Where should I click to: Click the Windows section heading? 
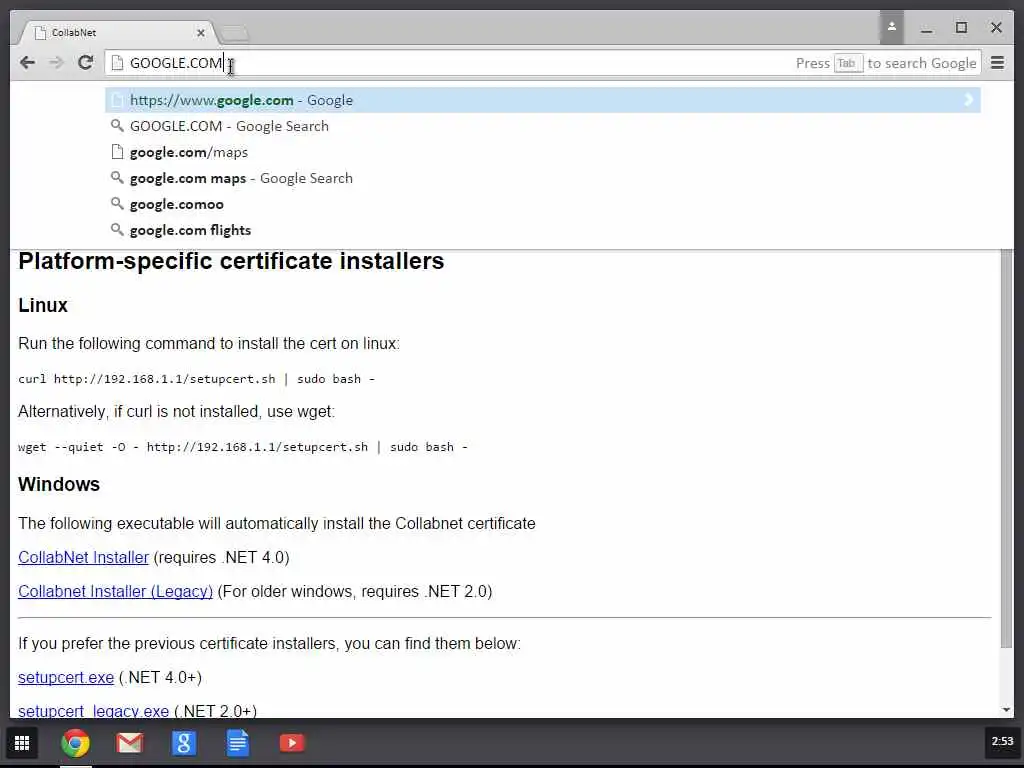point(59,485)
